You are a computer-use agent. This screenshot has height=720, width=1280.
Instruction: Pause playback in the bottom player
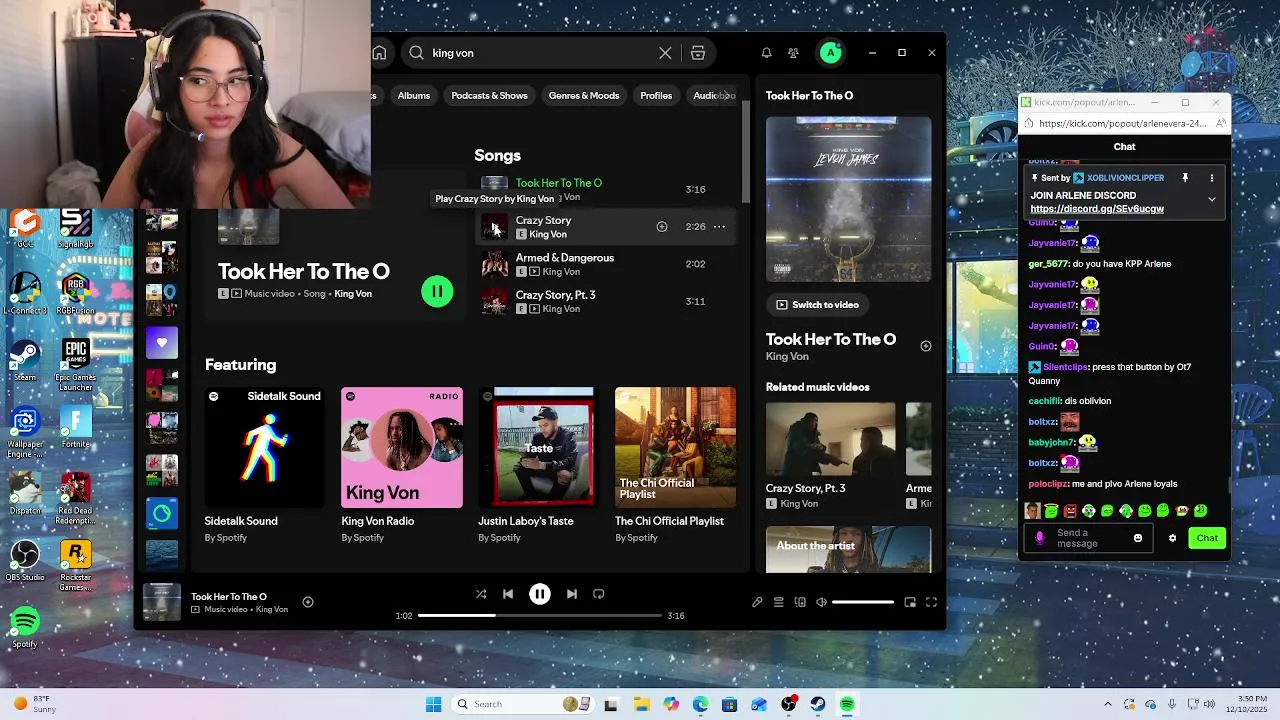click(x=539, y=594)
